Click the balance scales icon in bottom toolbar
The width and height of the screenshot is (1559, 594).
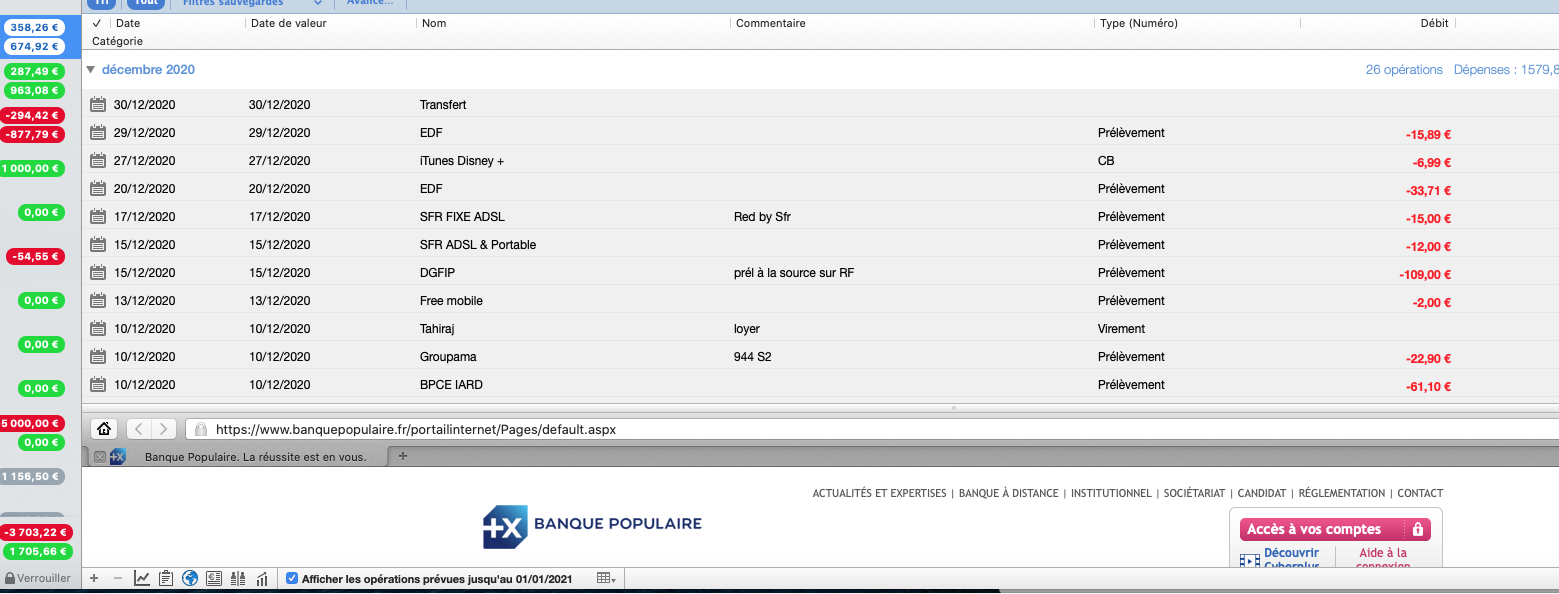[x=238, y=578]
